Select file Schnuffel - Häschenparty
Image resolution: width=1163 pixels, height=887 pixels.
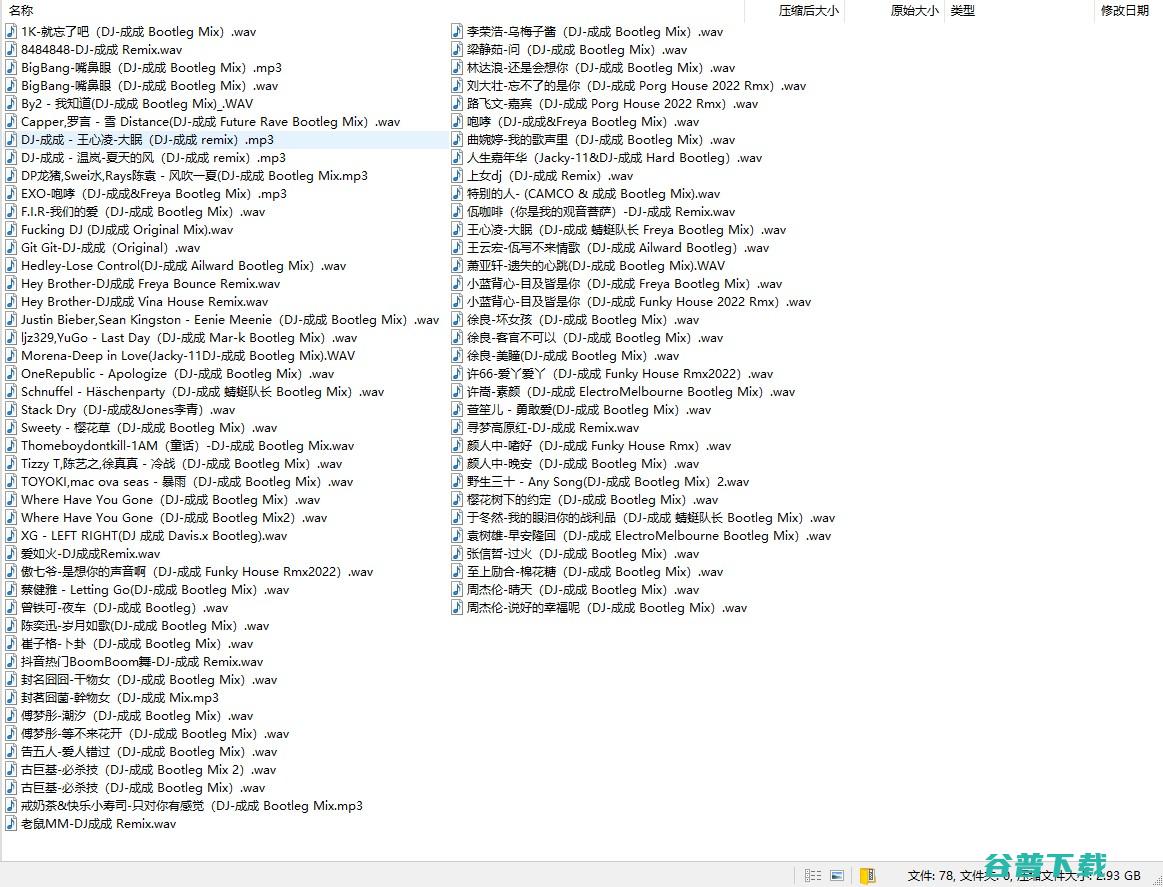point(202,392)
